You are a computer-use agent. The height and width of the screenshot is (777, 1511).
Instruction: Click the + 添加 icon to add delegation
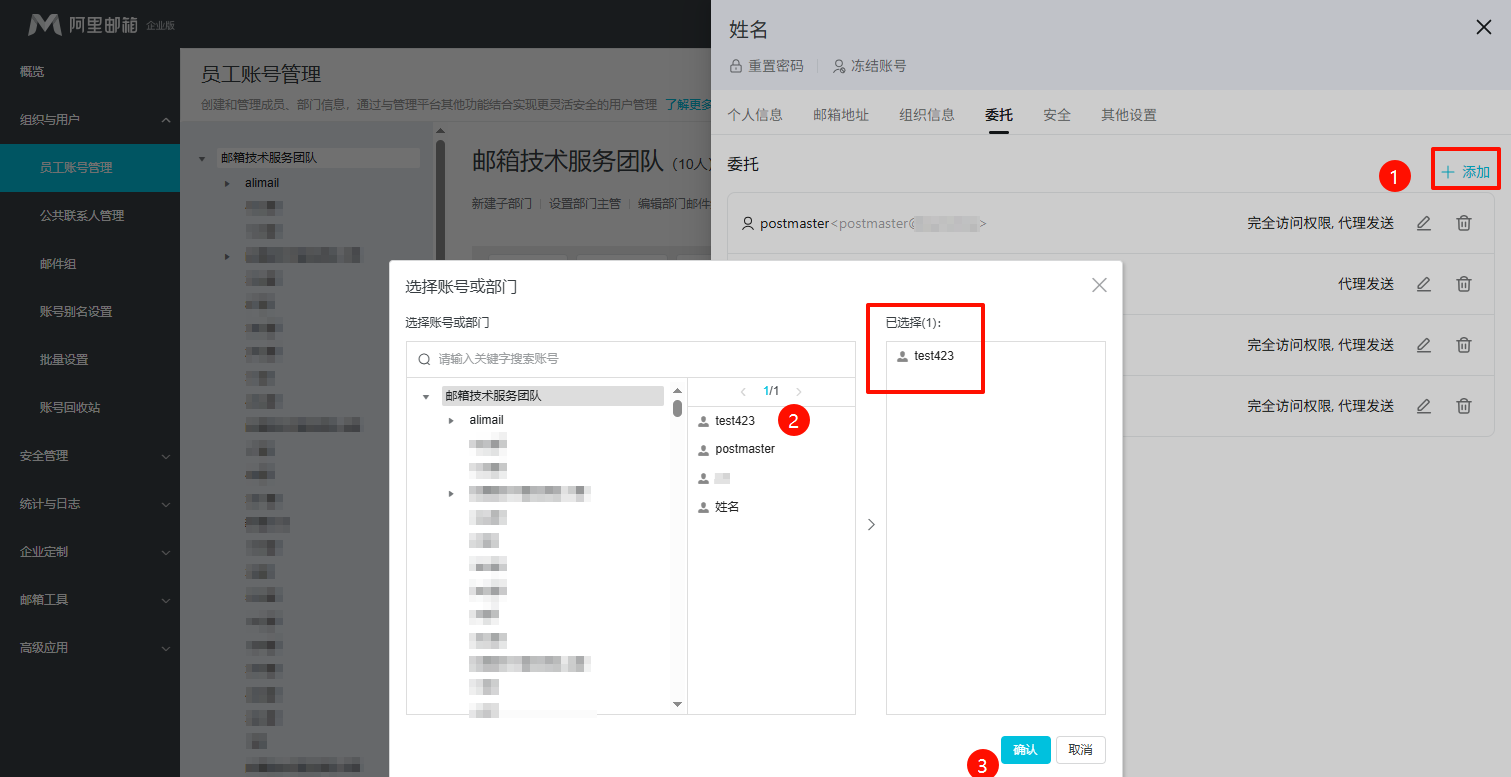pyautogui.click(x=1465, y=170)
